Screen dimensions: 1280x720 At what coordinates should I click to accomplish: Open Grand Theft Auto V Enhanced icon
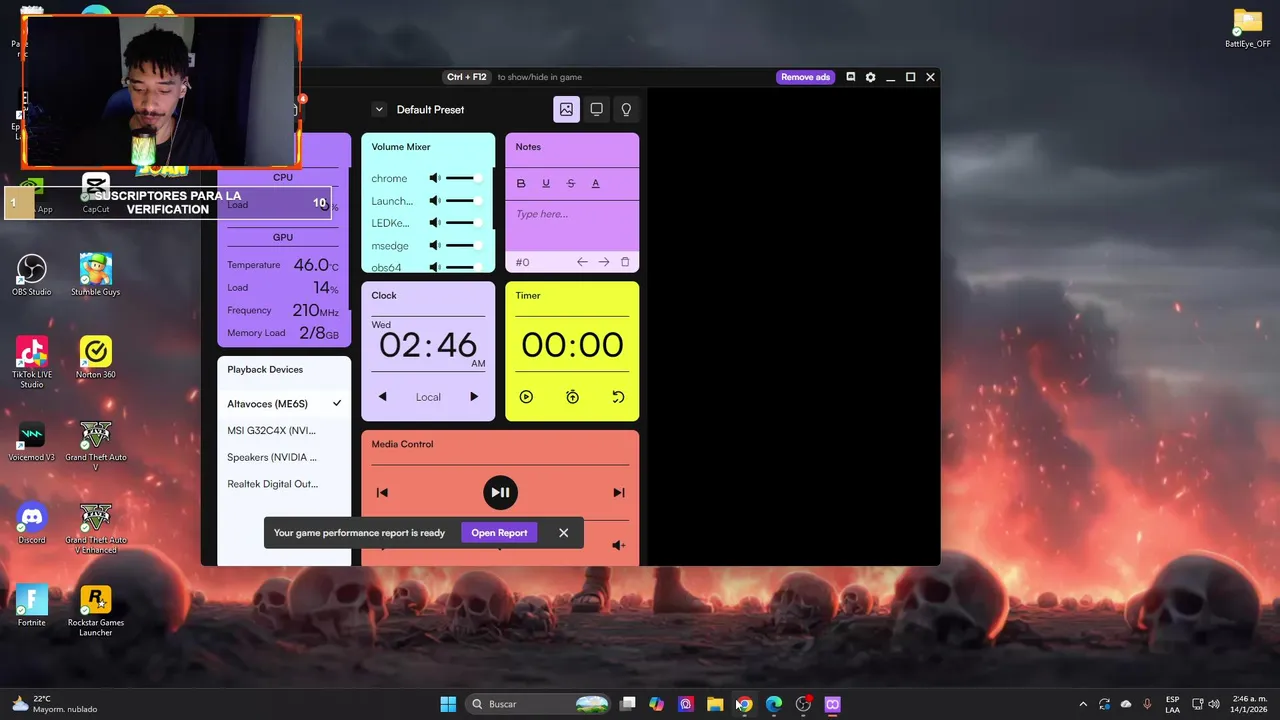click(x=96, y=528)
